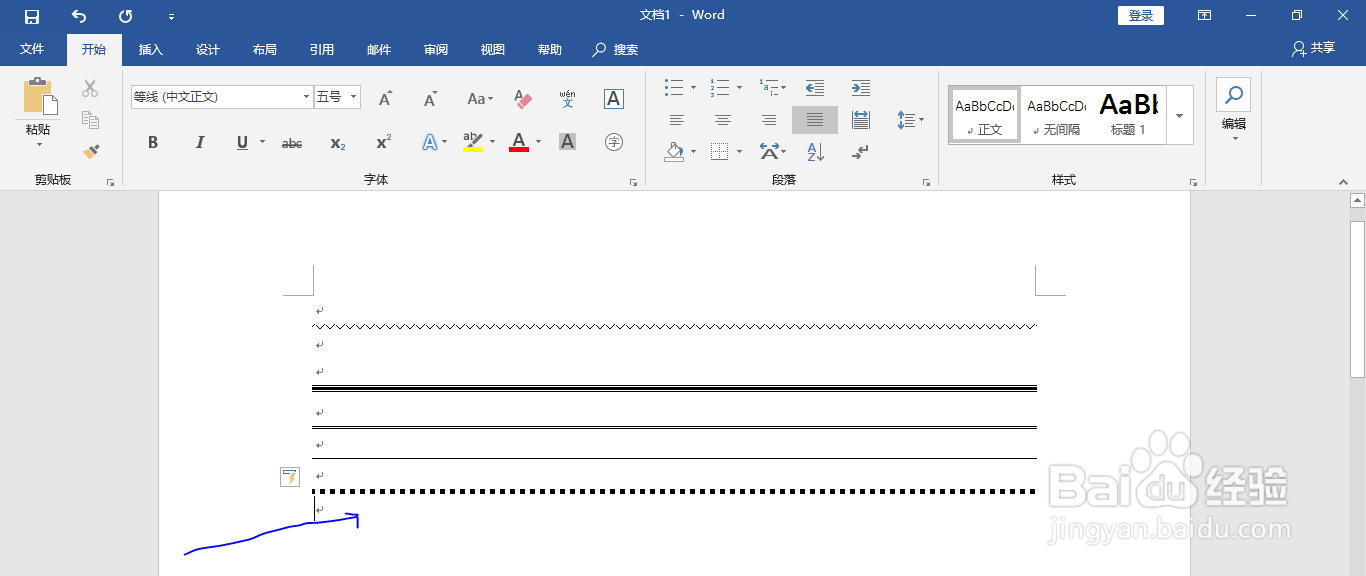The height and width of the screenshot is (576, 1366).
Task: Apply center alignment in the paragraph group
Action: [x=722, y=120]
